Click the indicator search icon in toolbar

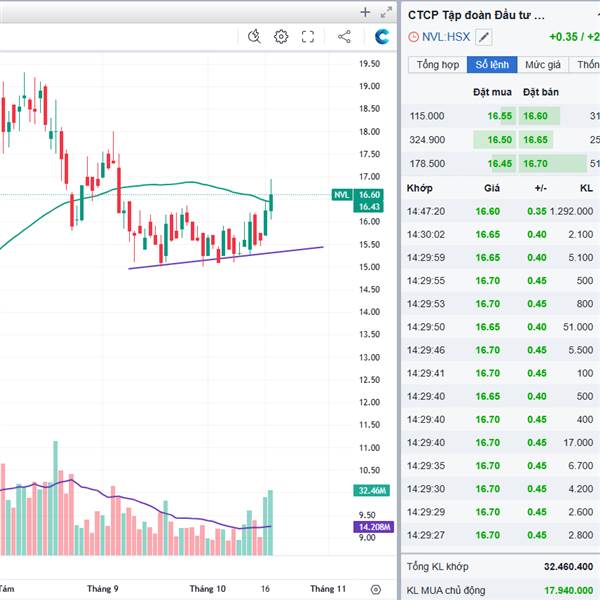[x=254, y=37]
